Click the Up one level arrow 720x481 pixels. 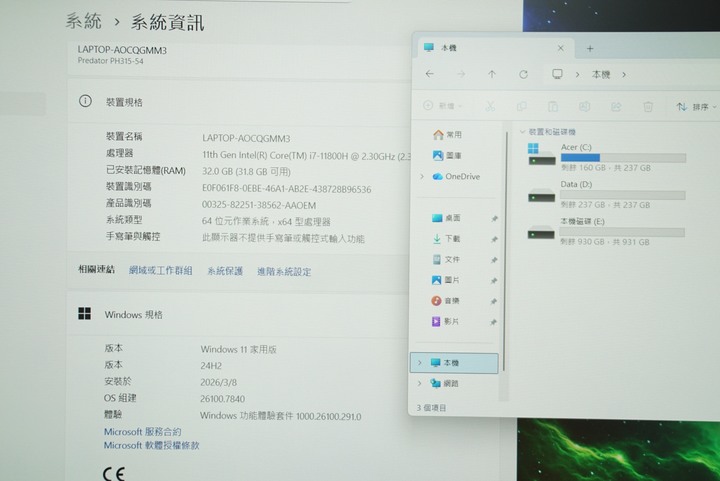pos(491,74)
